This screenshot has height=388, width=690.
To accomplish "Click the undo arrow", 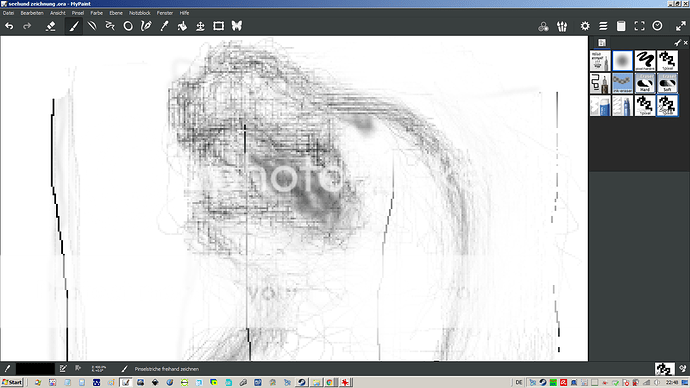I will (x=9, y=26).
